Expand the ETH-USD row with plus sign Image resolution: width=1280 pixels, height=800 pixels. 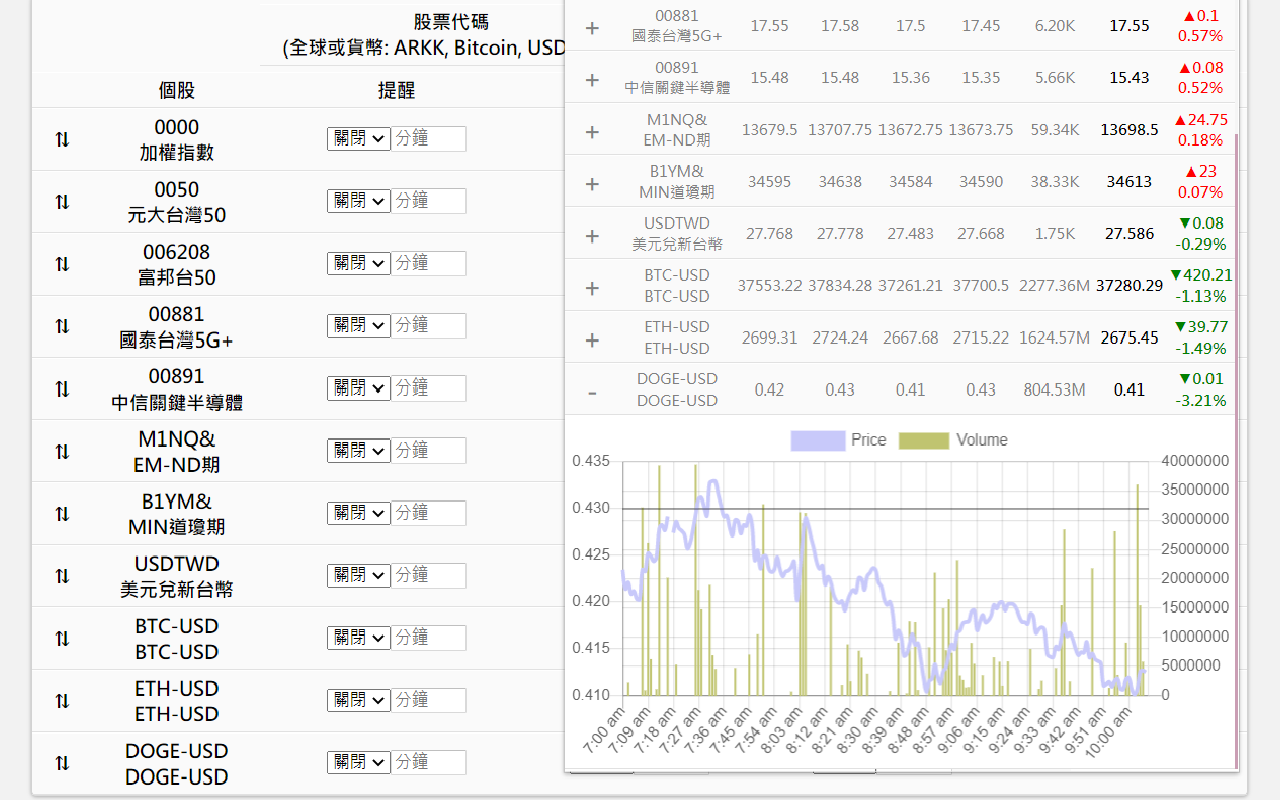point(592,340)
